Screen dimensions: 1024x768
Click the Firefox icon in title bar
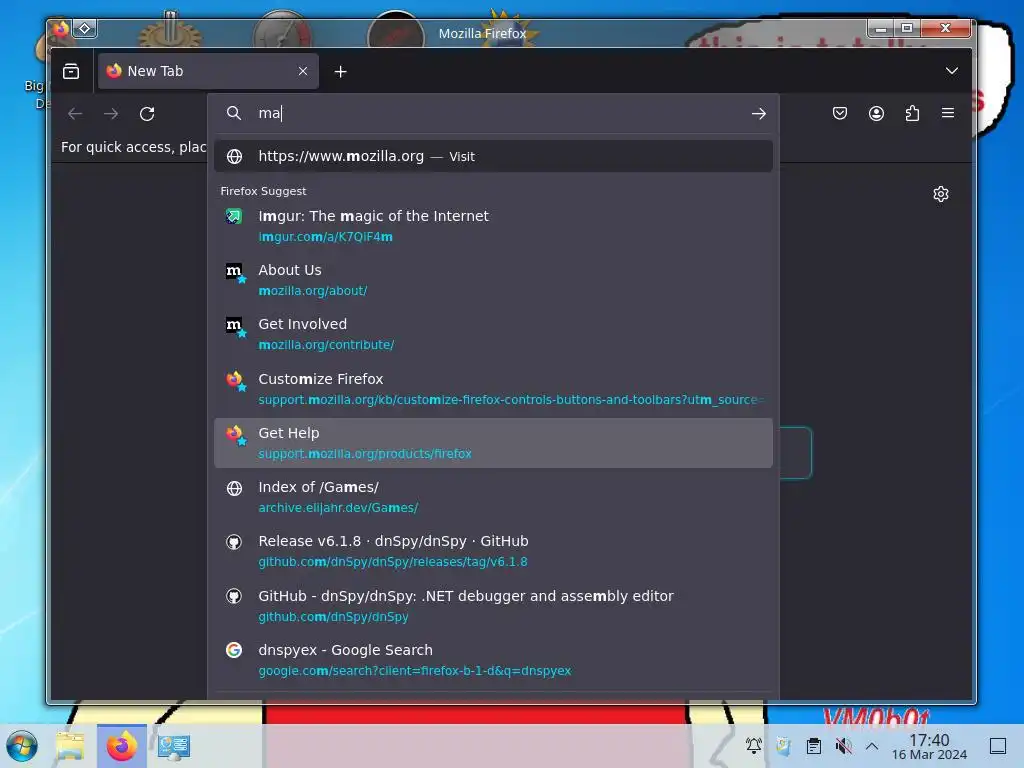(x=61, y=29)
